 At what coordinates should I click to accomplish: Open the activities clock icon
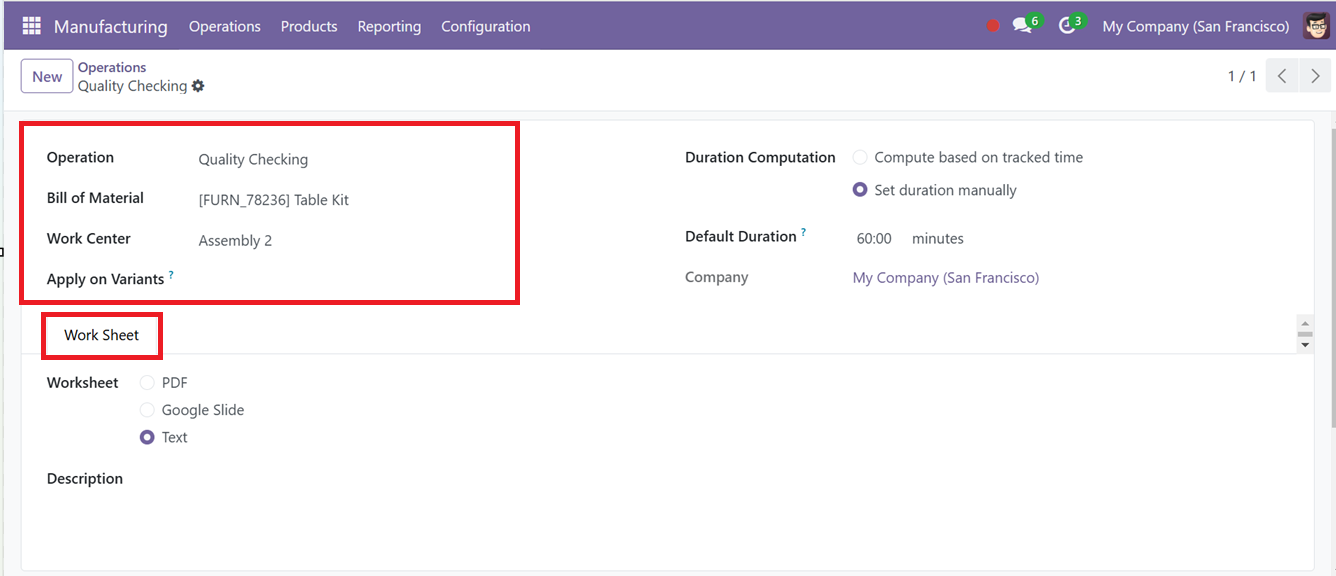(x=1067, y=26)
